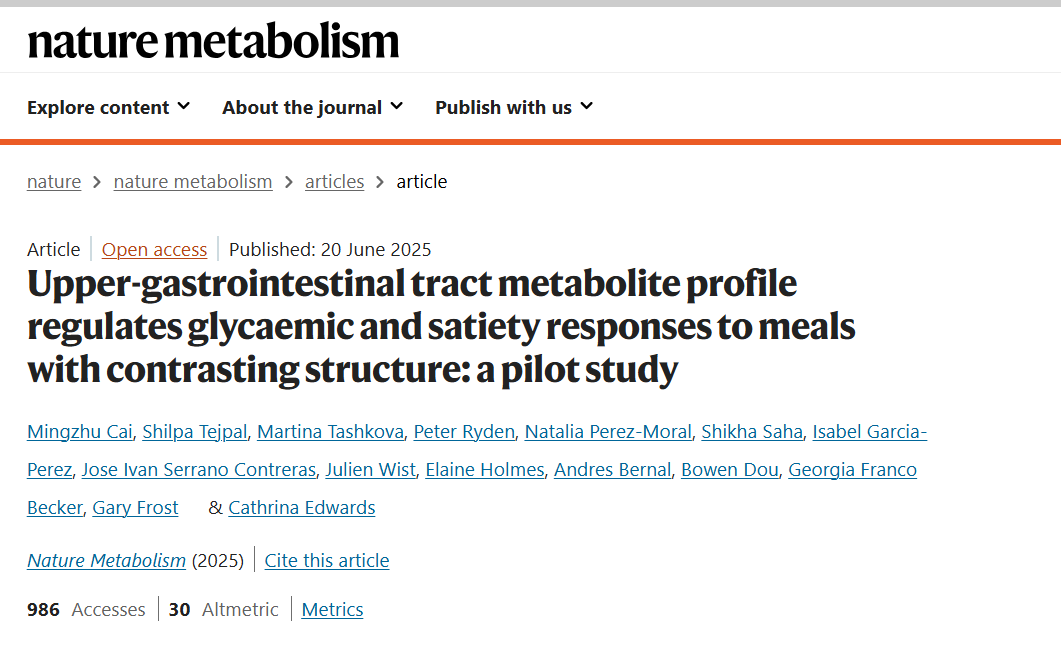This screenshot has height=651, width=1061.
Task: Click author Natalia Perez-Moral
Action: click(x=608, y=432)
